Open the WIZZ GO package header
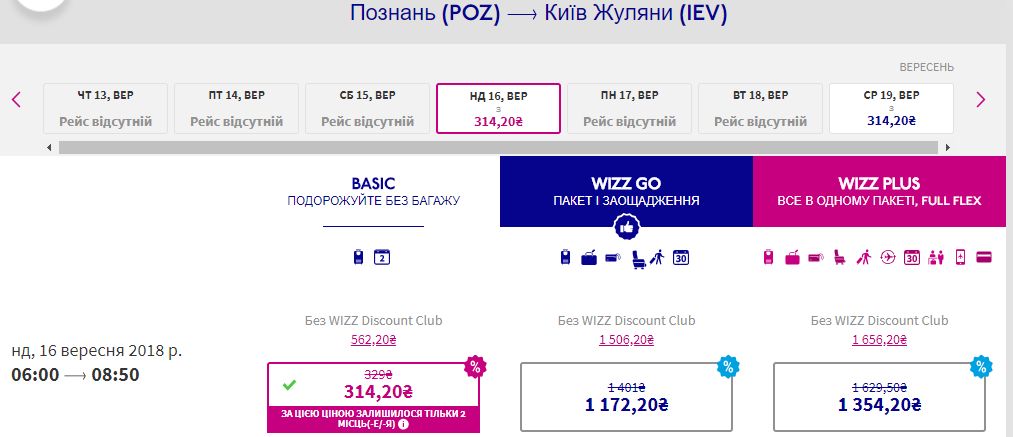The width and height of the screenshot is (1013, 437). coord(626,191)
